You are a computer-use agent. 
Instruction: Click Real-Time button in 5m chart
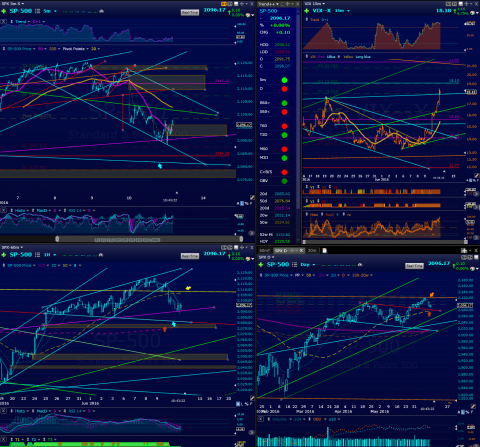tap(190, 12)
